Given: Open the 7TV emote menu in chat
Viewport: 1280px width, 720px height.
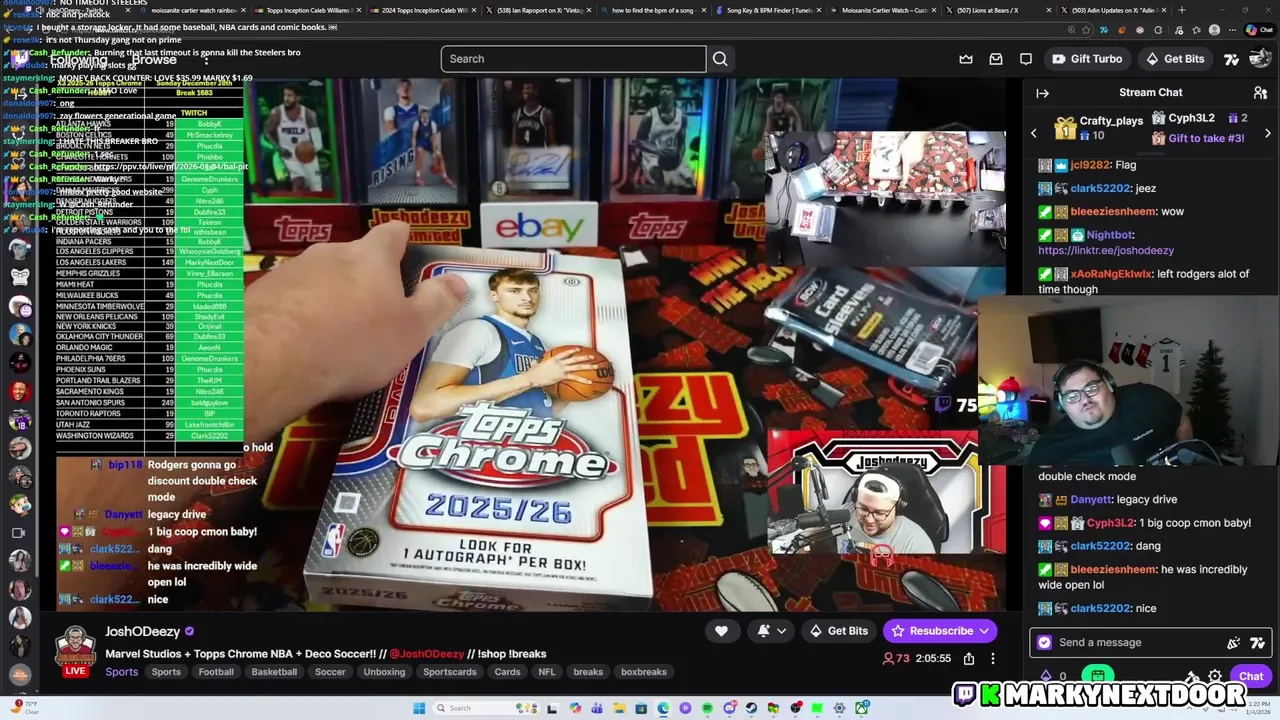Looking at the screenshot, I should coord(1257,643).
